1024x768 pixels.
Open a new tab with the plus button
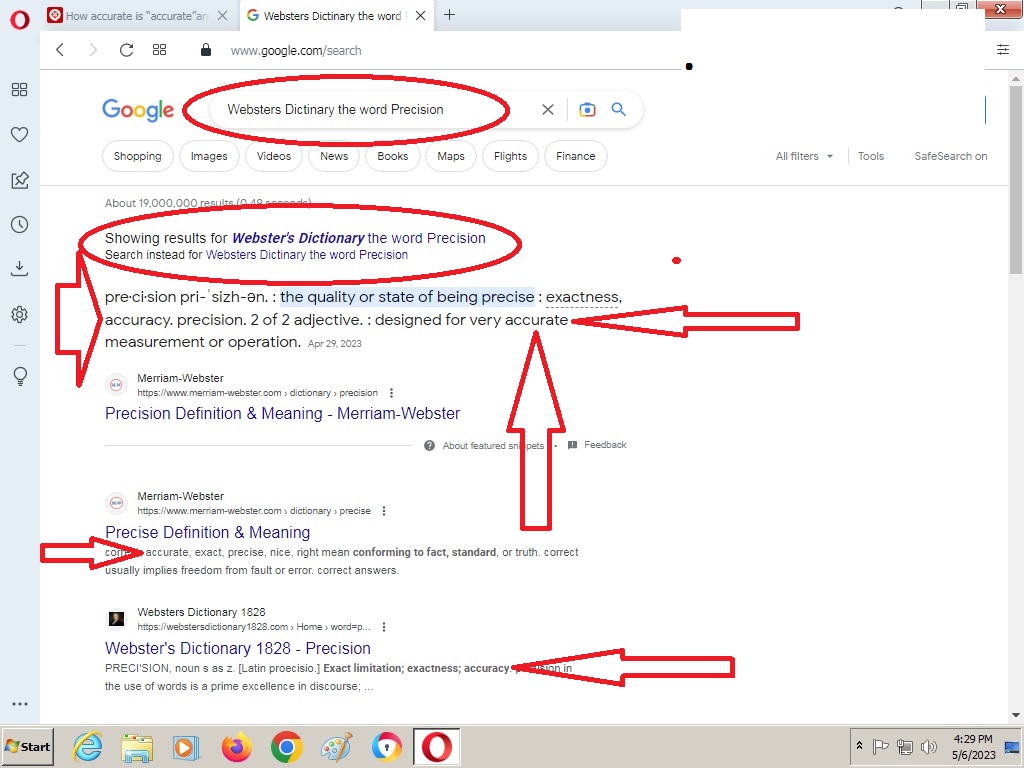449,15
